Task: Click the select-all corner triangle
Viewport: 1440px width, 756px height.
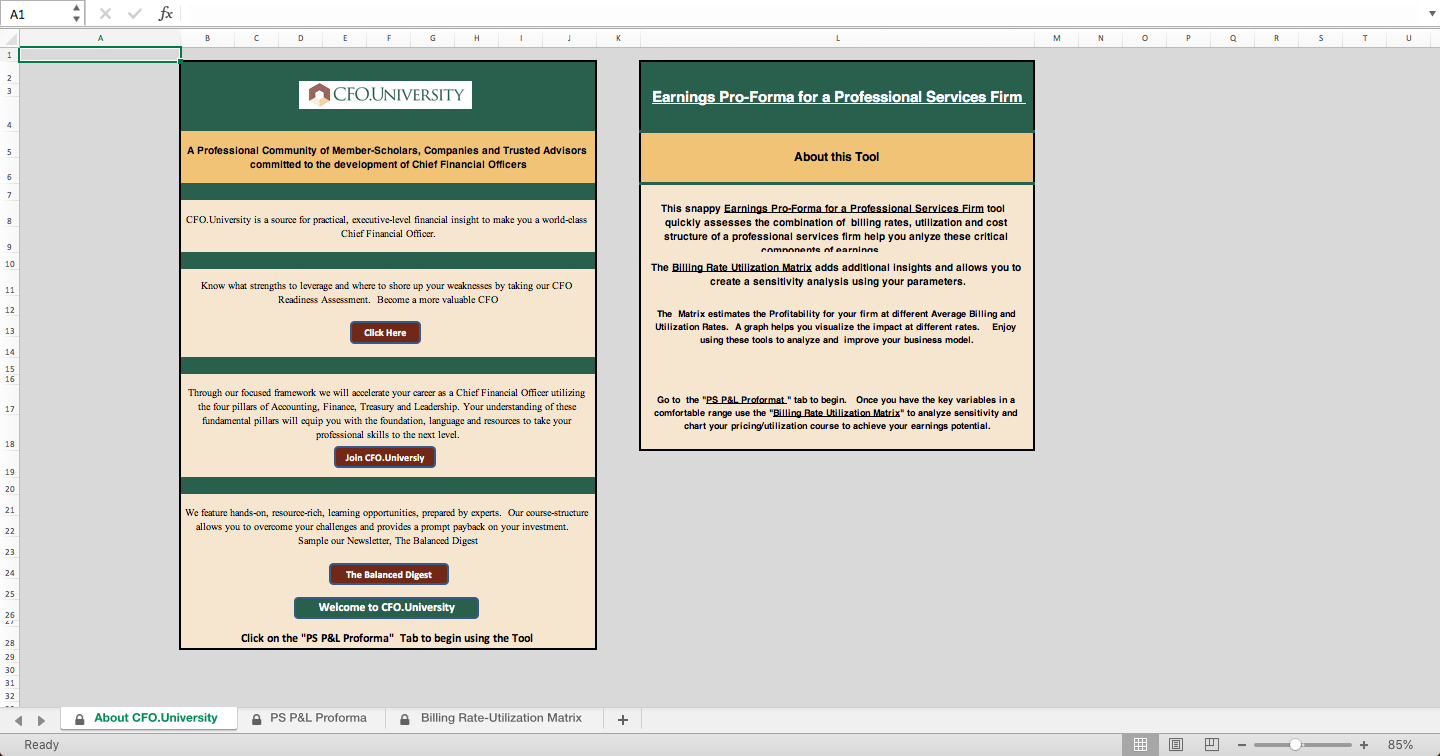Action: 10,38
